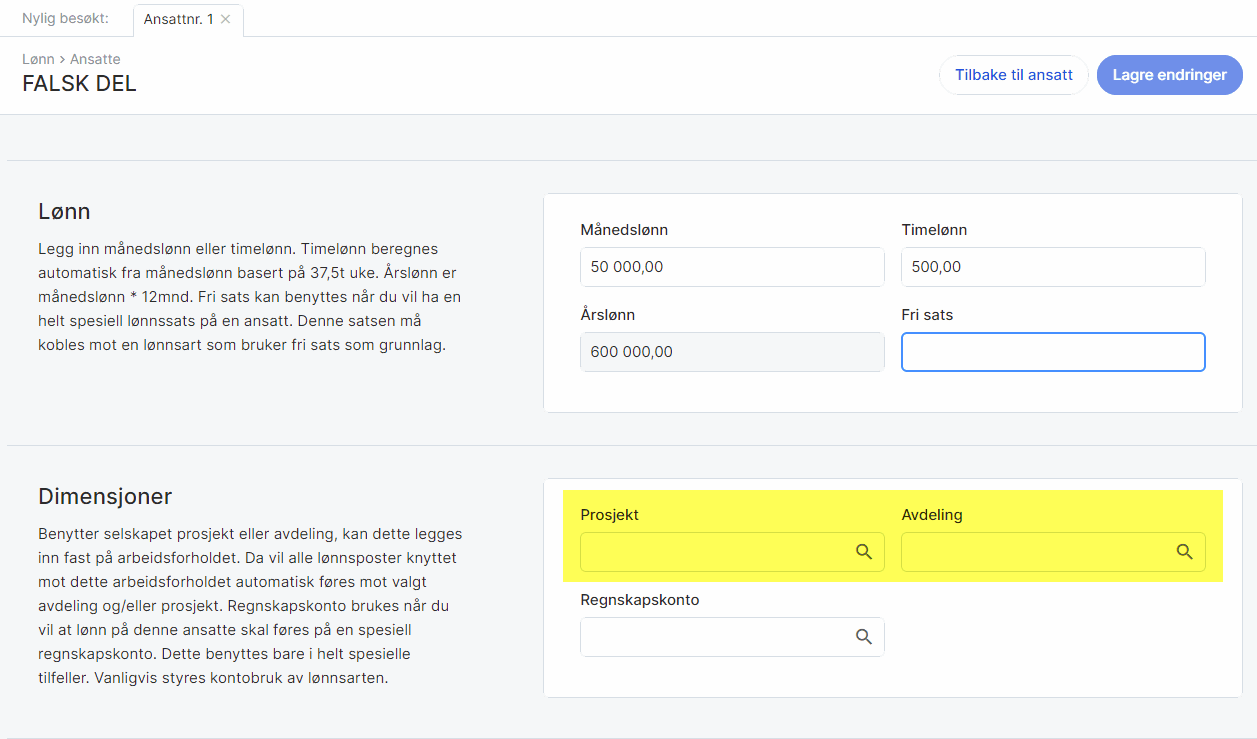This screenshot has width=1257, height=739.
Task: Save with the Lagre endringer button
Action: (x=1169, y=75)
